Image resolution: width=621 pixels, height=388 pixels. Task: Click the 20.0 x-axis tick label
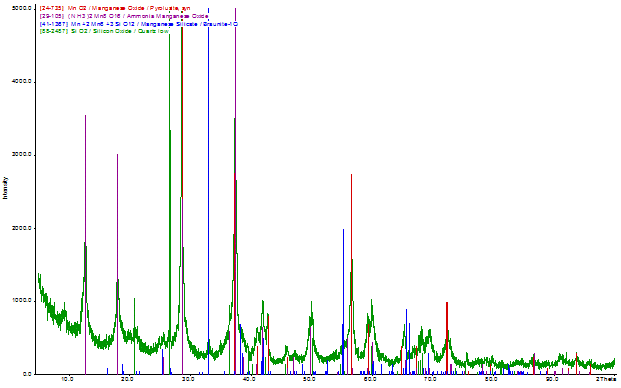[x=127, y=380]
